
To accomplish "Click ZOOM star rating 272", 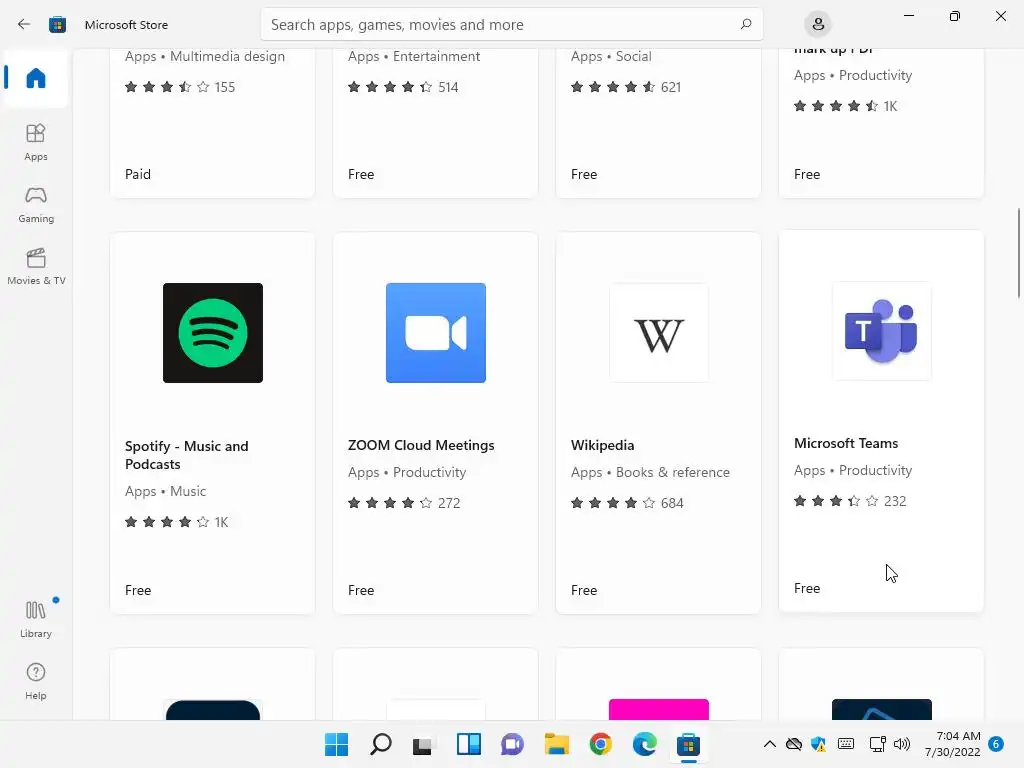I will [404, 503].
